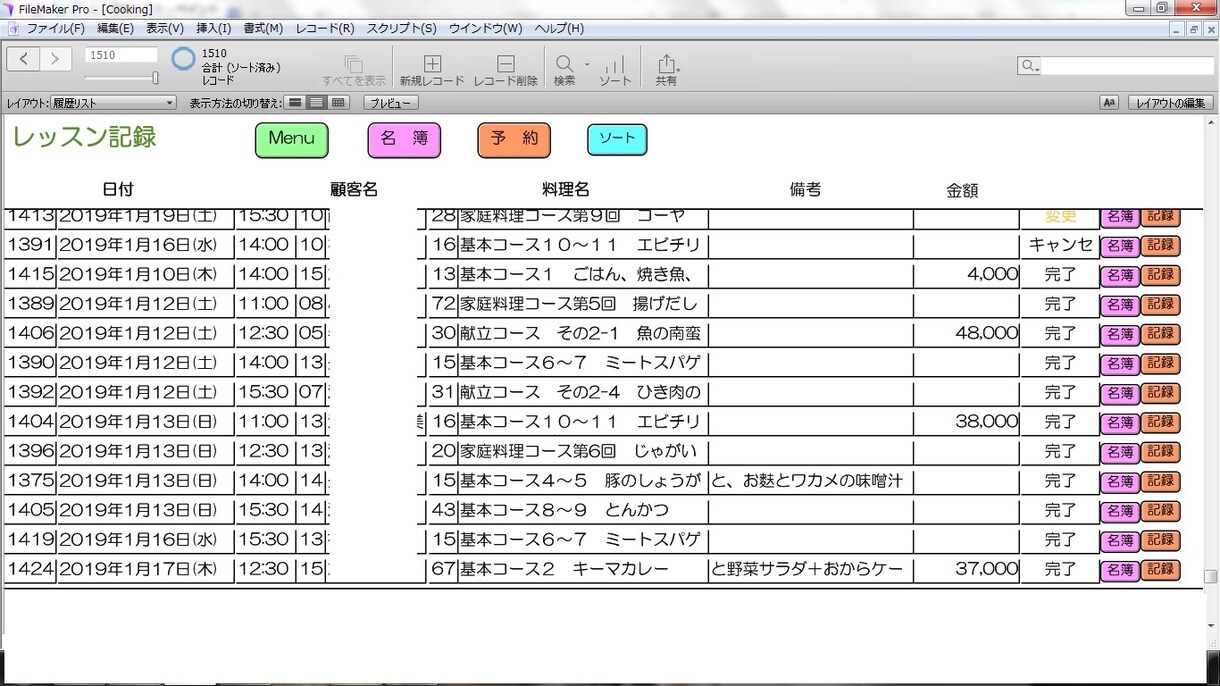Expand the 検索 dropdown arrow
The width and height of the screenshot is (1220, 686).
(x=587, y=64)
